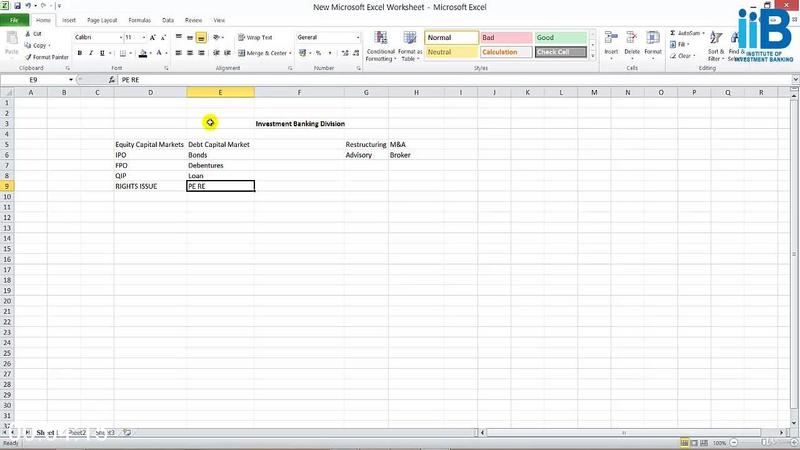Expand the Clear dropdown in Editing group
Viewport: 800px width, 450px height.
tap(694, 56)
